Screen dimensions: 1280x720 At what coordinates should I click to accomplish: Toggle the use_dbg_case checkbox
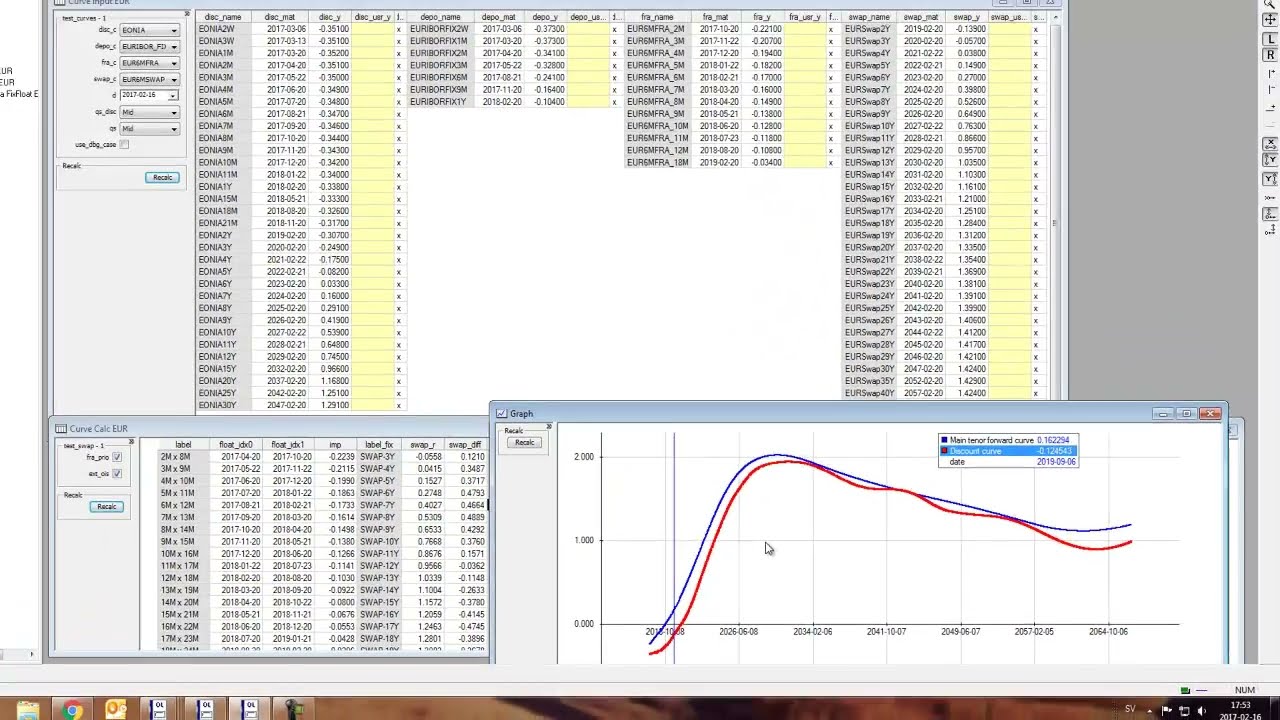coord(124,144)
